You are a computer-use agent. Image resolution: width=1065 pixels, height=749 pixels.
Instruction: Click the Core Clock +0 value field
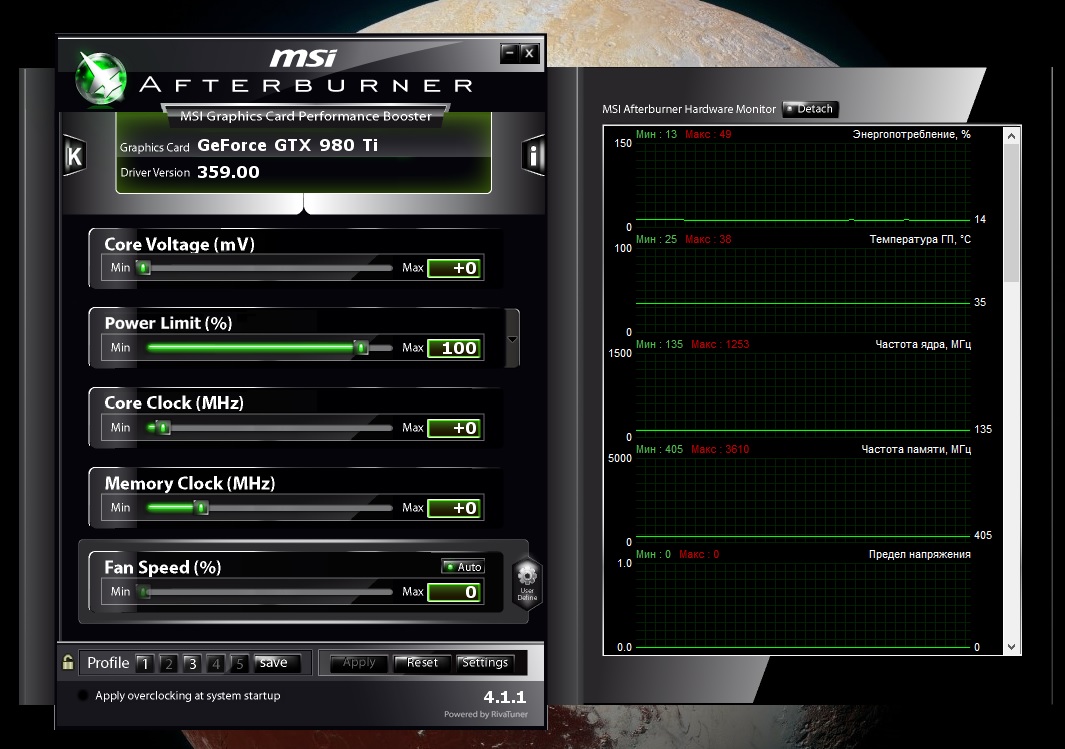455,428
